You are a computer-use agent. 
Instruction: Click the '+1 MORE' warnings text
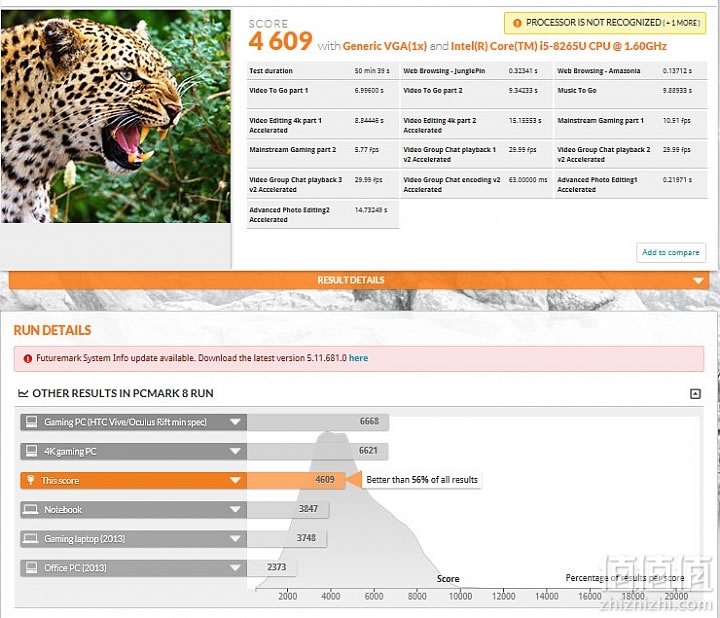pyautogui.click(x=681, y=23)
